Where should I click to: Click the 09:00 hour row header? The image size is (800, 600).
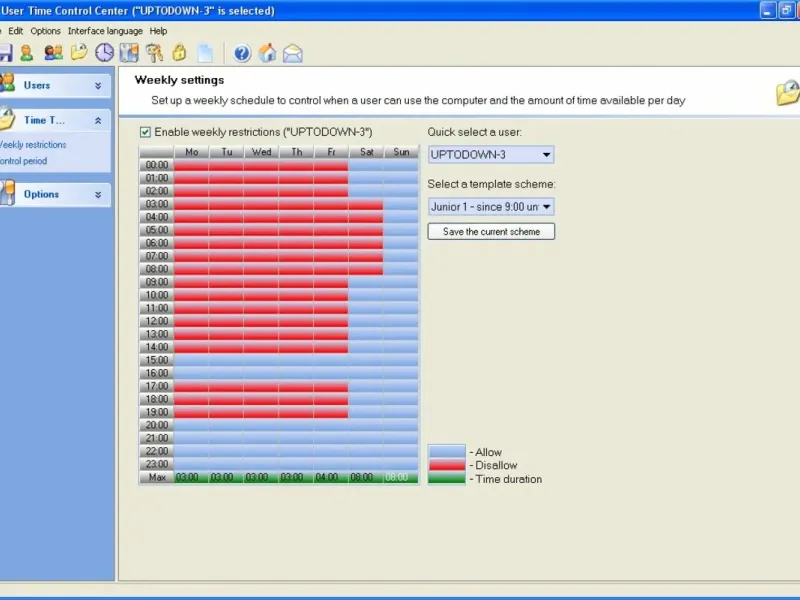point(157,282)
